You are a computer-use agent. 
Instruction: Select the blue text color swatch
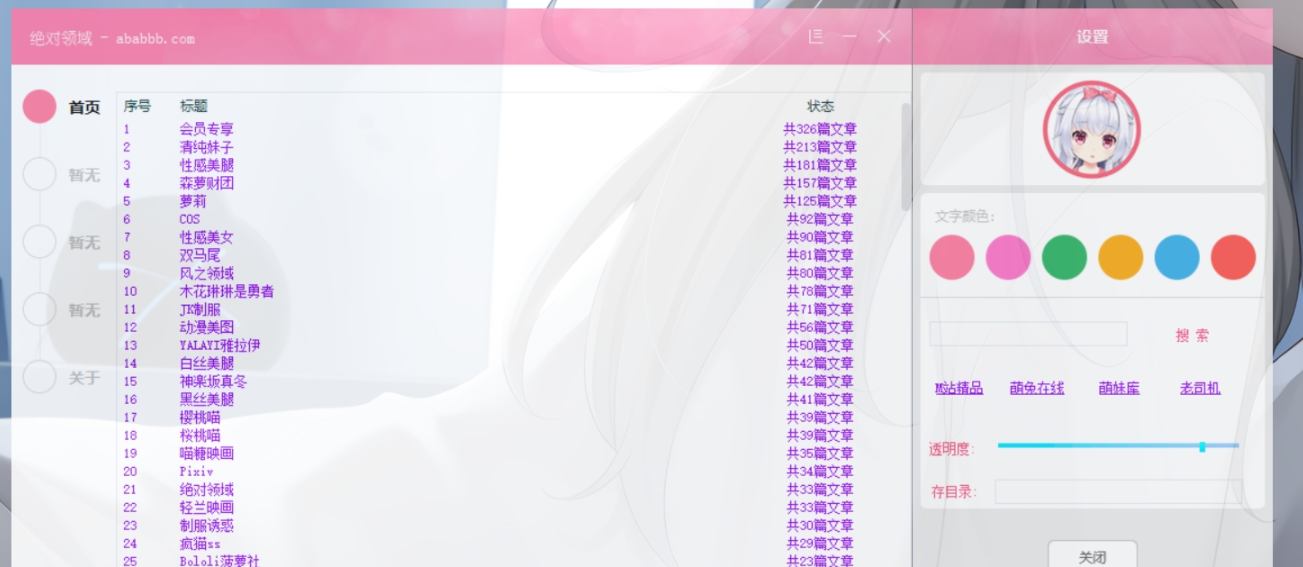click(1177, 258)
